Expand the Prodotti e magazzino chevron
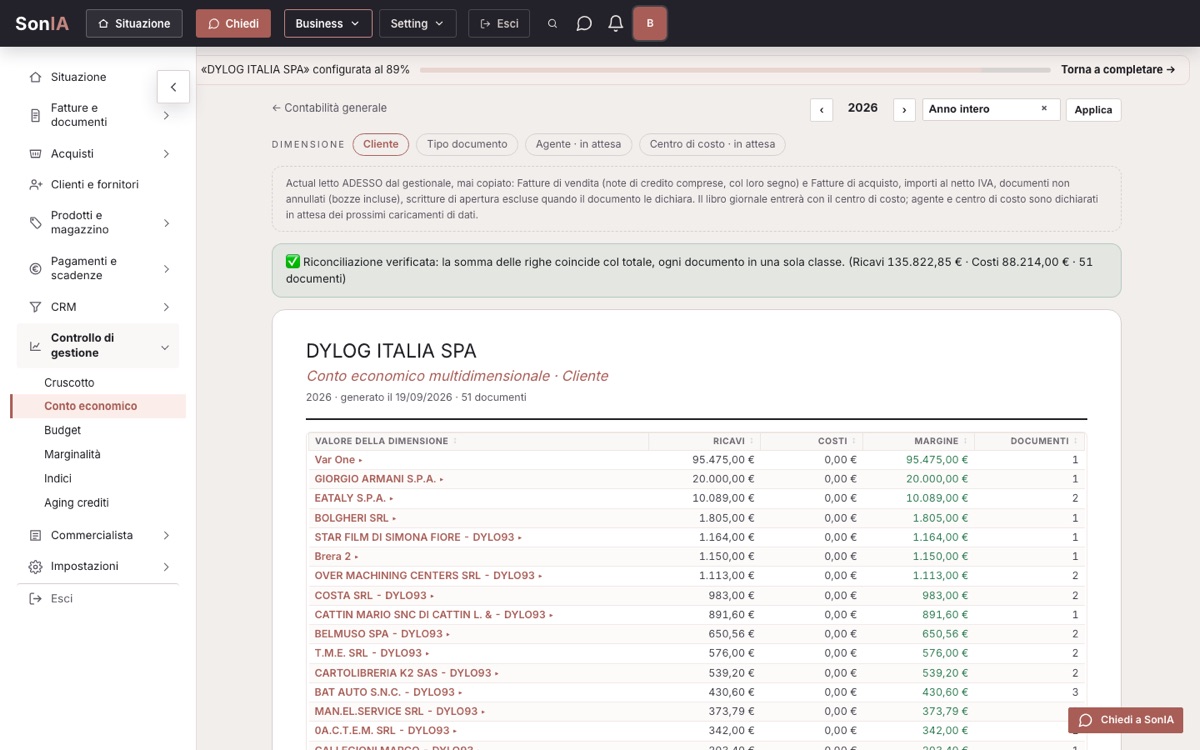Viewport: 1200px width, 750px height. pos(166,223)
